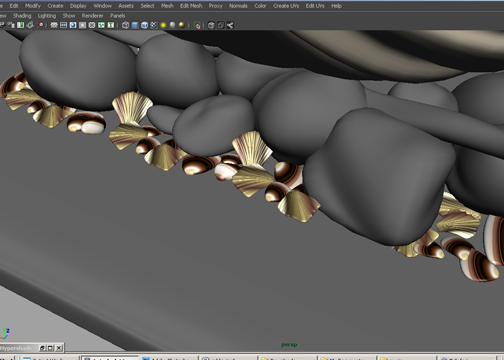The height and width of the screenshot is (360, 504).
Task: Select smooth shade all blue cube
Action: [x=135, y=25]
